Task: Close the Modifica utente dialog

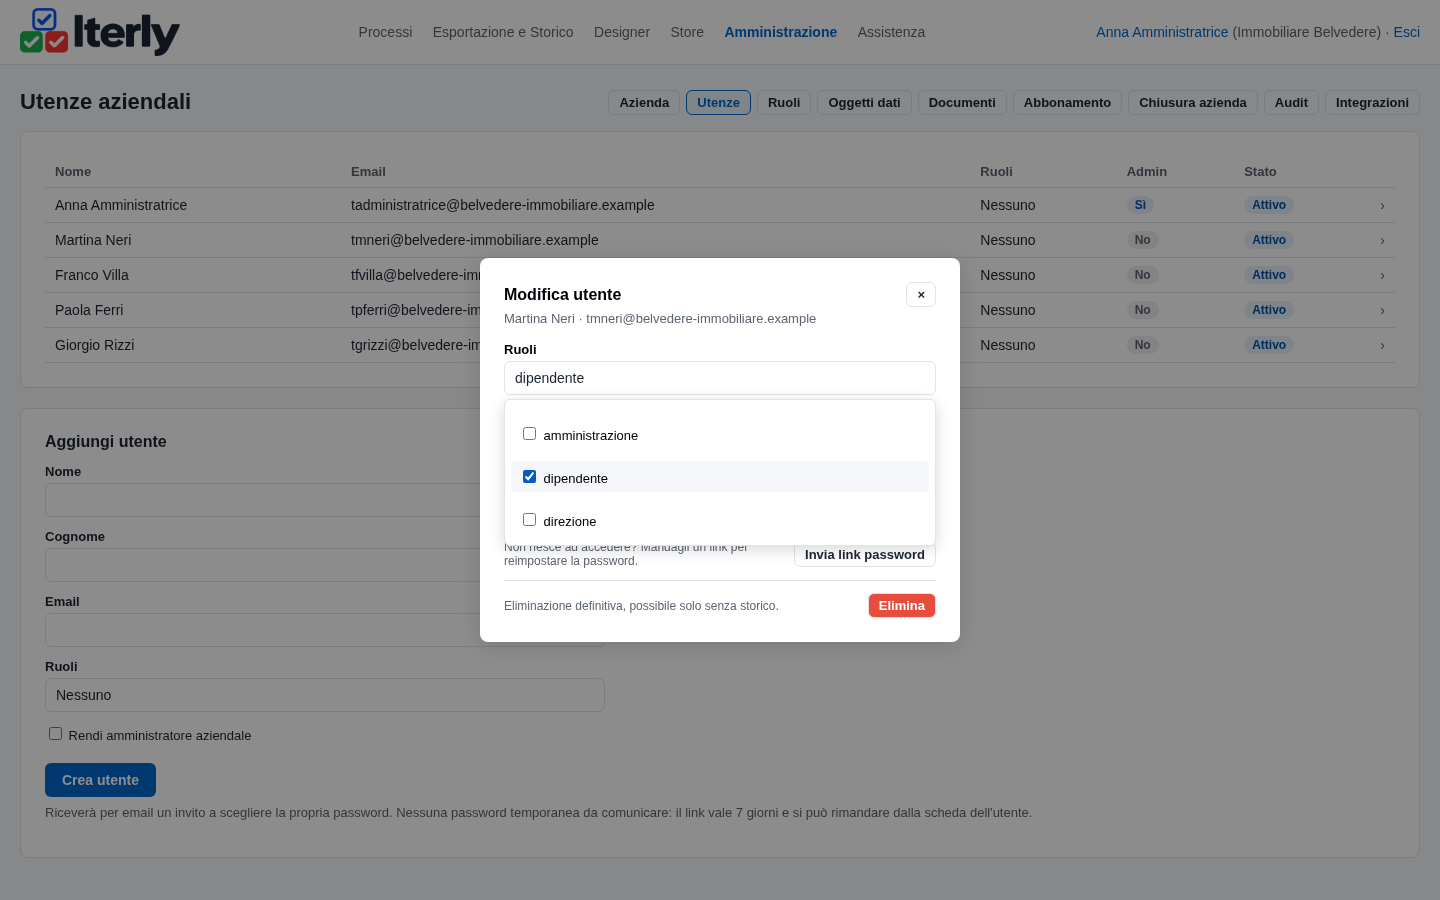Action: (x=921, y=294)
